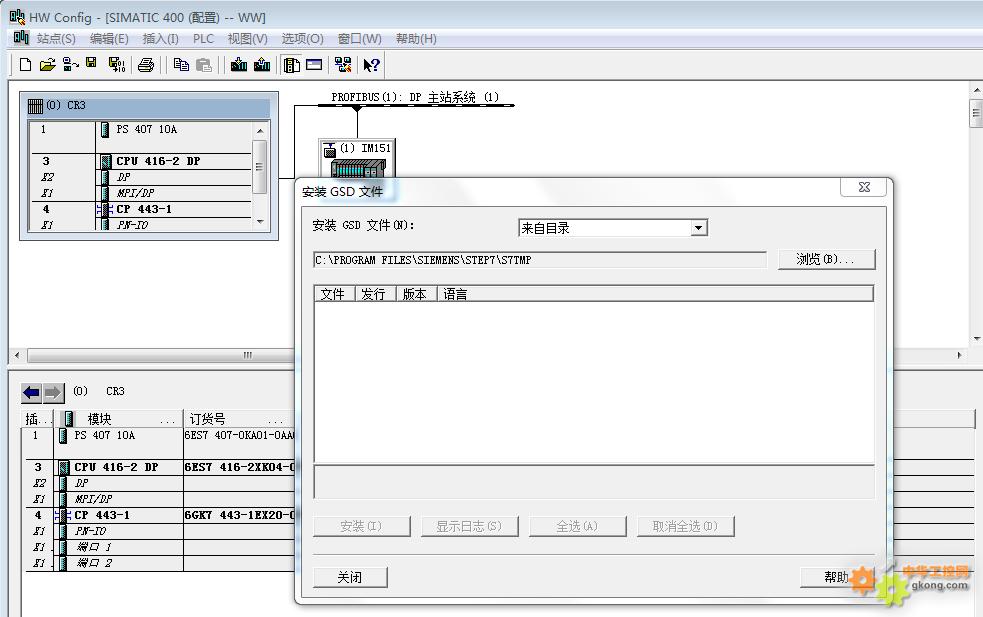The image size is (983, 617).
Task: Click the 语言 column header
Action: point(655,294)
